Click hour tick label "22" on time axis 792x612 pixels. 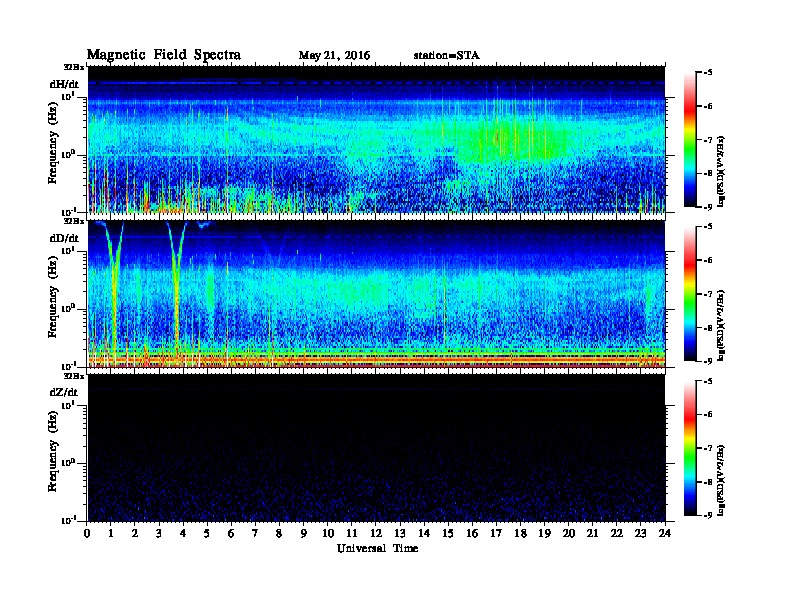617,534
